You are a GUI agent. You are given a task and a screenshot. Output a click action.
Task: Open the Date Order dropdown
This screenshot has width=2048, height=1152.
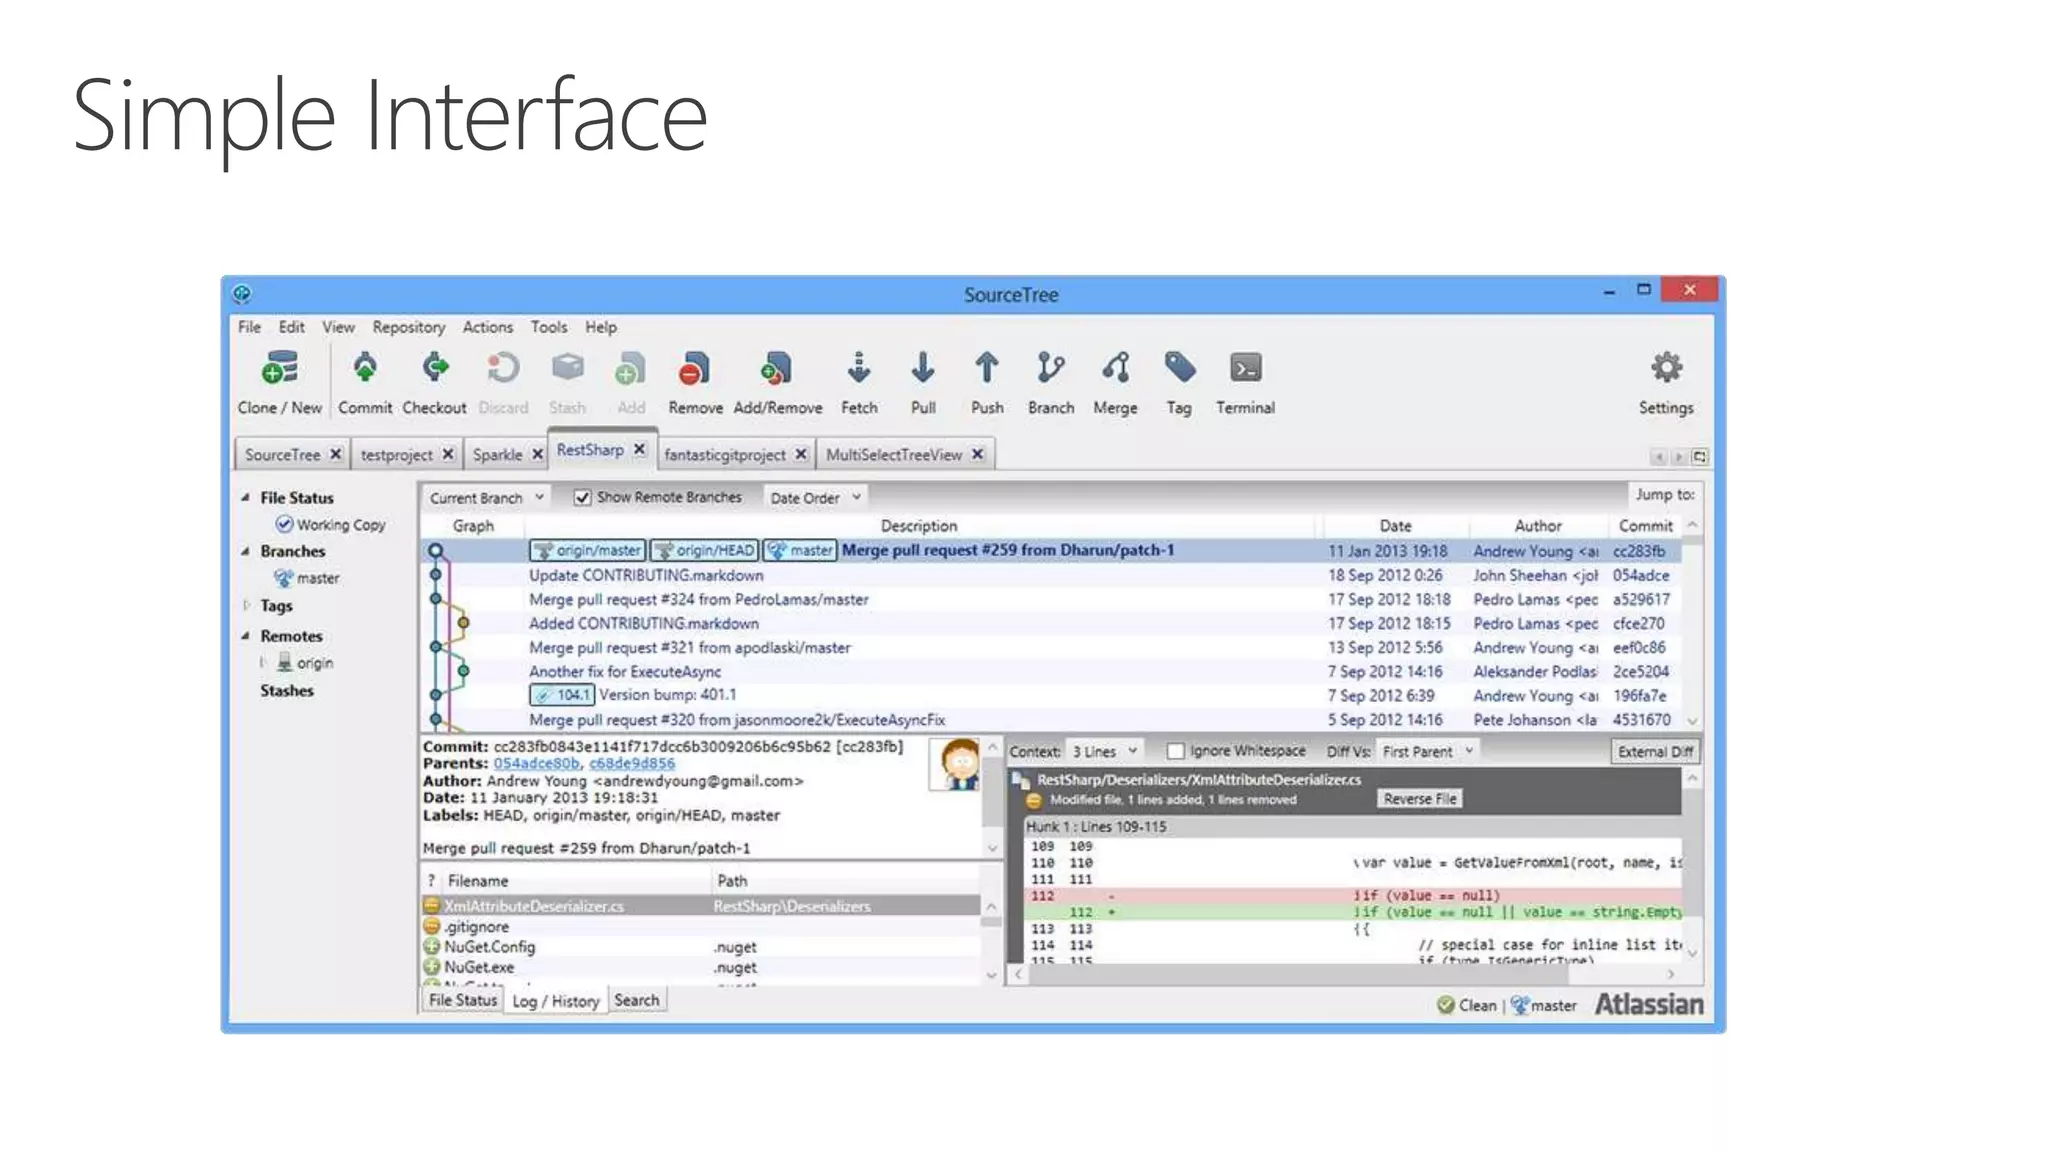[815, 497]
